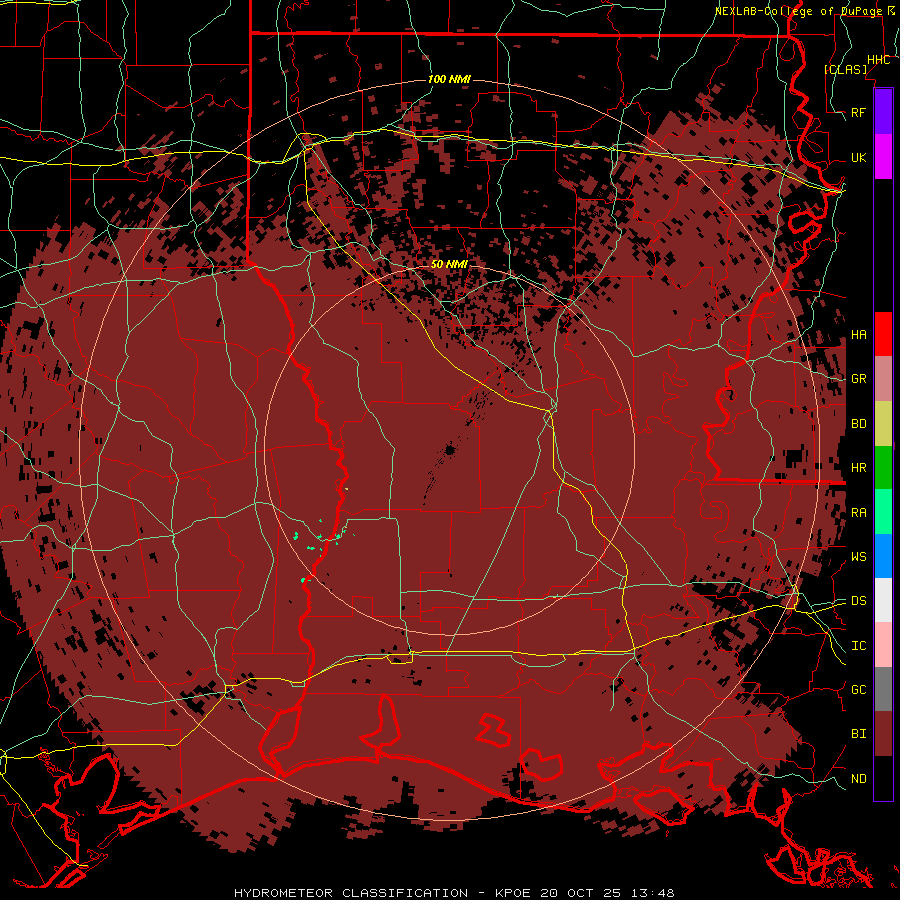Click the RF purple color swatch
900x900 pixels.
pyautogui.click(x=883, y=112)
